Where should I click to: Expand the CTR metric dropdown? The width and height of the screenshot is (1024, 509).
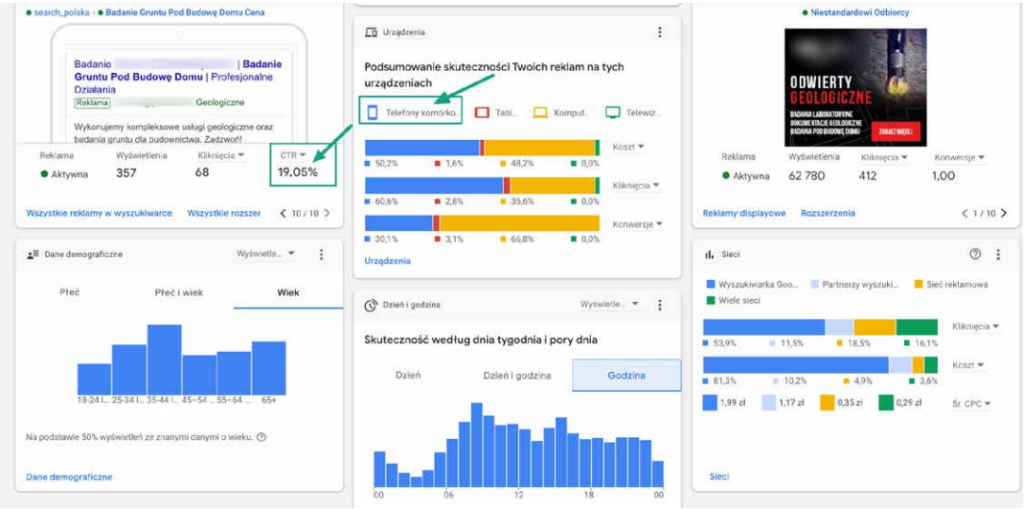[x=295, y=156]
